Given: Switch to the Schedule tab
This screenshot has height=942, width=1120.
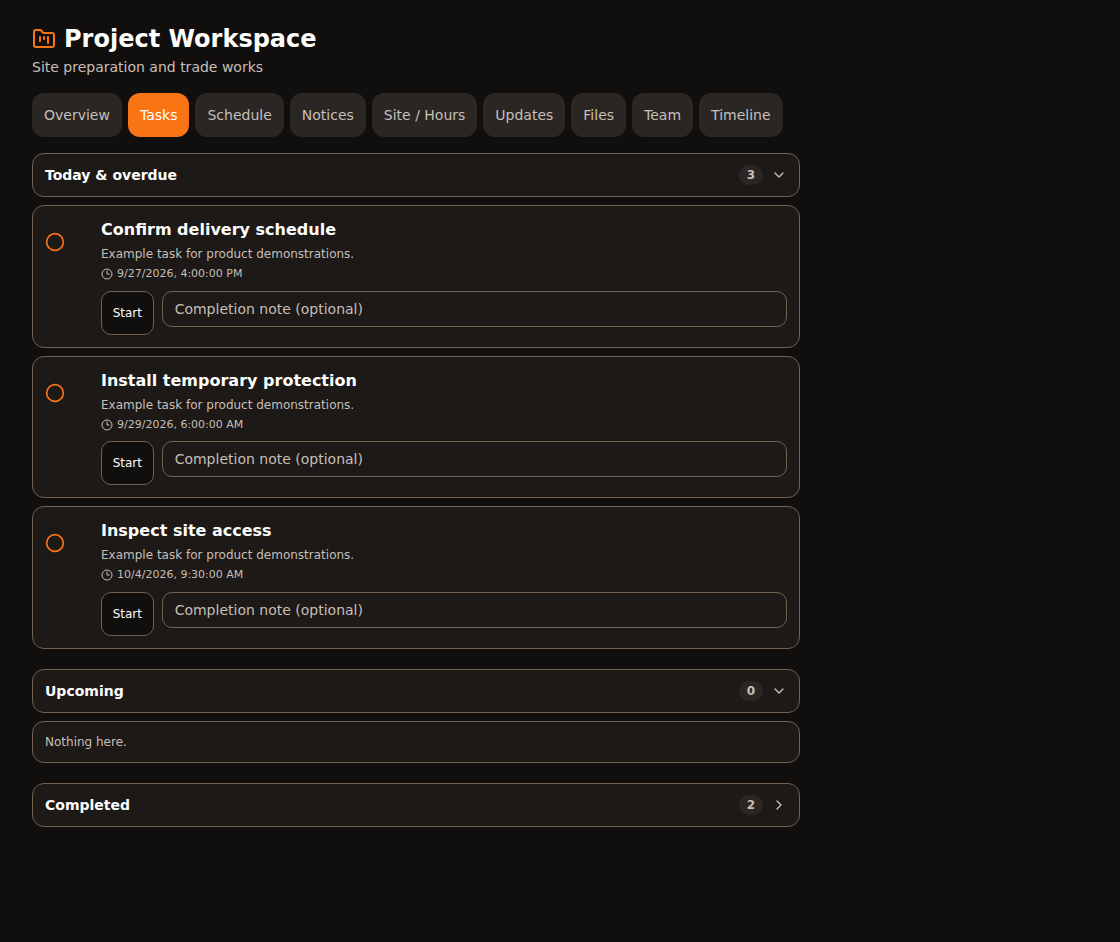Looking at the screenshot, I should tap(239, 115).
